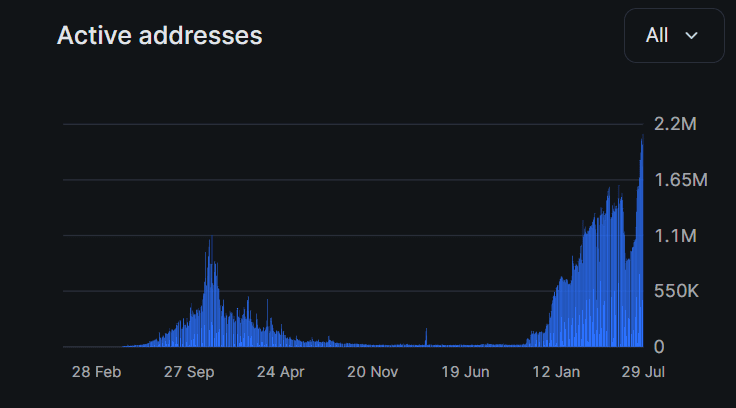The width and height of the screenshot is (736, 408).
Task: Select the 0 y-axis label
Action: [659, 347]
